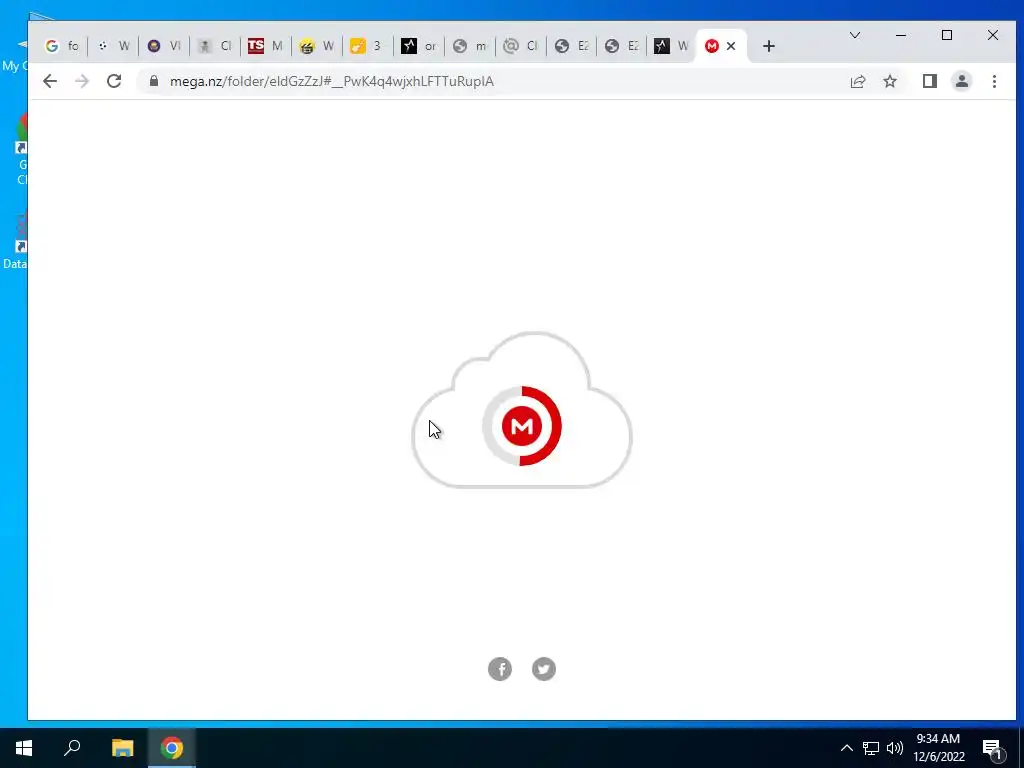The width and height of the screenshot is (1024, 768).
Task: View site information via the padlock icon
Action: pos(154,81)
